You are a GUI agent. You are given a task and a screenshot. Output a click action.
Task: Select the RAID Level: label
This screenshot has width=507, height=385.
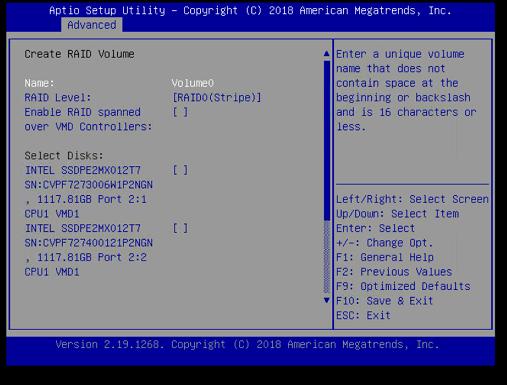(x=58, y=98)
